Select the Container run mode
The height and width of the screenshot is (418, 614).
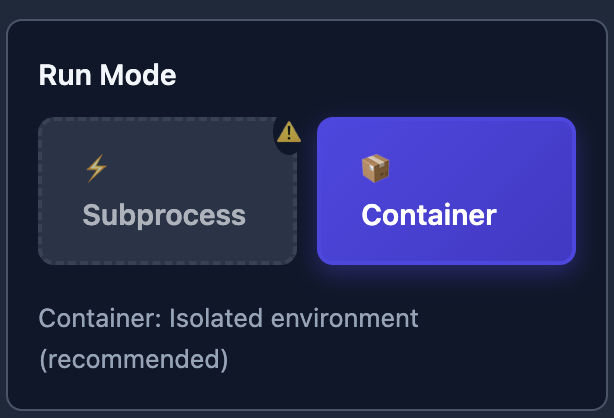click(446, 191)
